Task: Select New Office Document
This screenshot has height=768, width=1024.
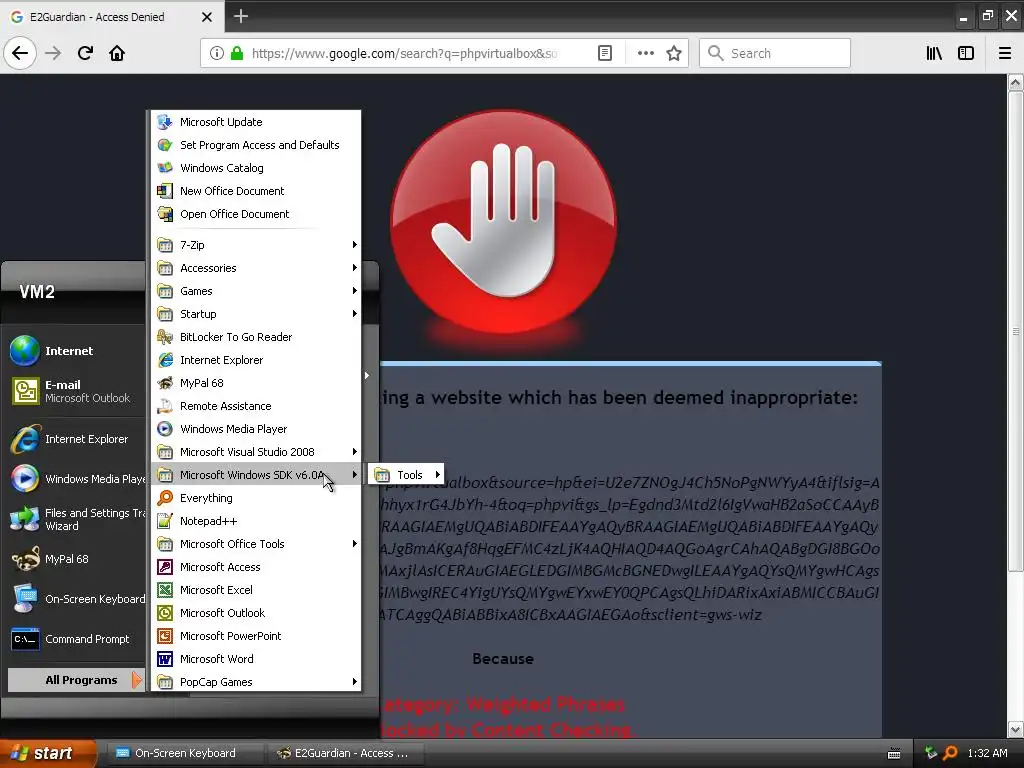Action: pyautogui.click(x=255, y=191)
